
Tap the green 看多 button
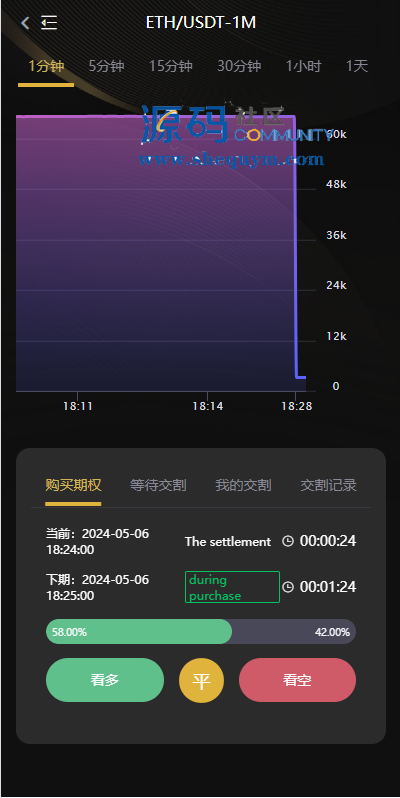(105, 680)
